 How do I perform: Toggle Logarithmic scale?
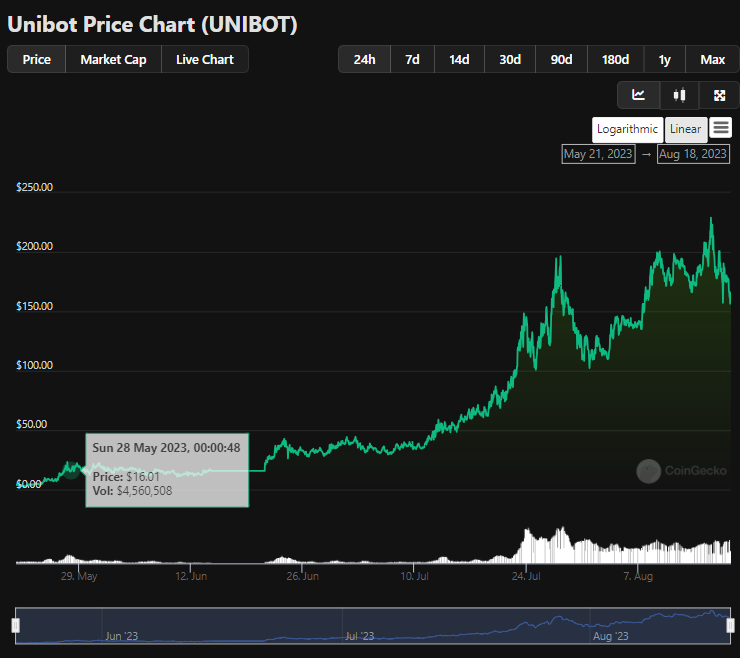point(627,129)
